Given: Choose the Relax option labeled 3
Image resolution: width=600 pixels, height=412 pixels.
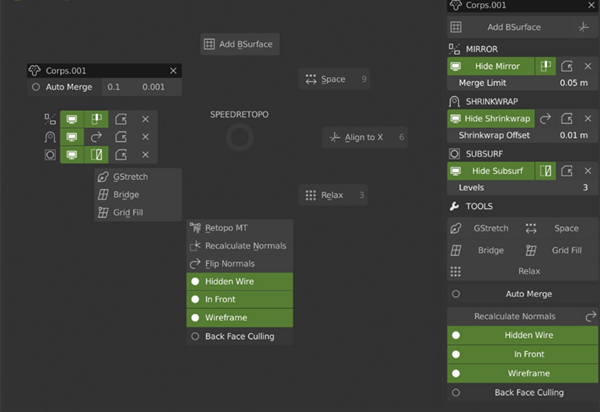Looking at the screenshot, I should point(334,195).
